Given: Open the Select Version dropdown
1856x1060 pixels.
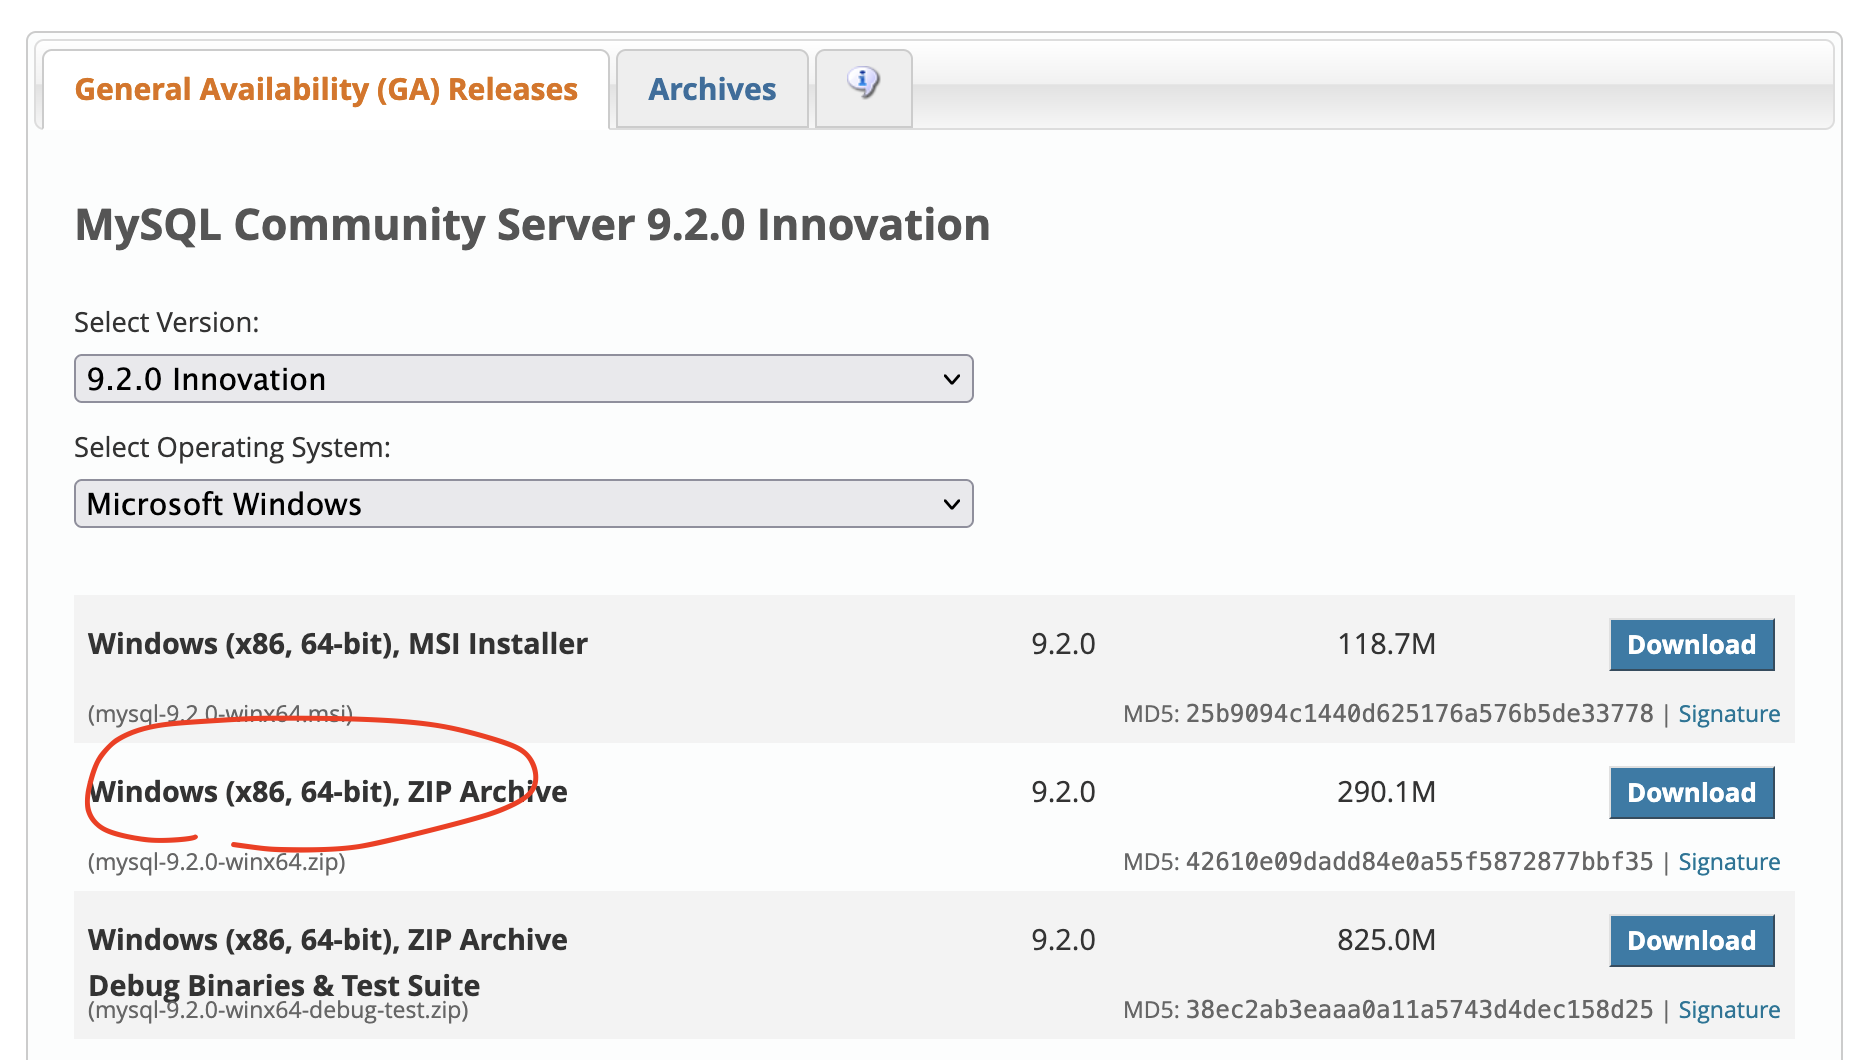Looking at the screenshot, I should pyautogui.click(x=523, y=379).
